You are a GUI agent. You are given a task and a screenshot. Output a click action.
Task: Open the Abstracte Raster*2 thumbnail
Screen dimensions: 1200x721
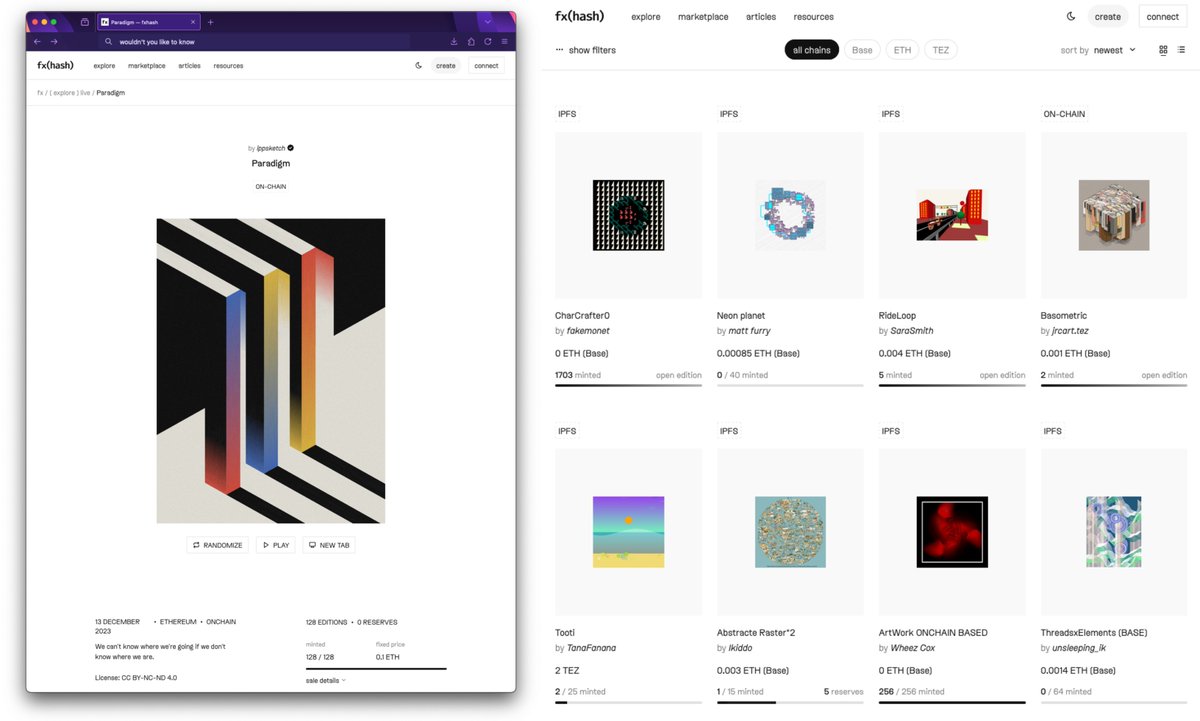click(791, 532)
